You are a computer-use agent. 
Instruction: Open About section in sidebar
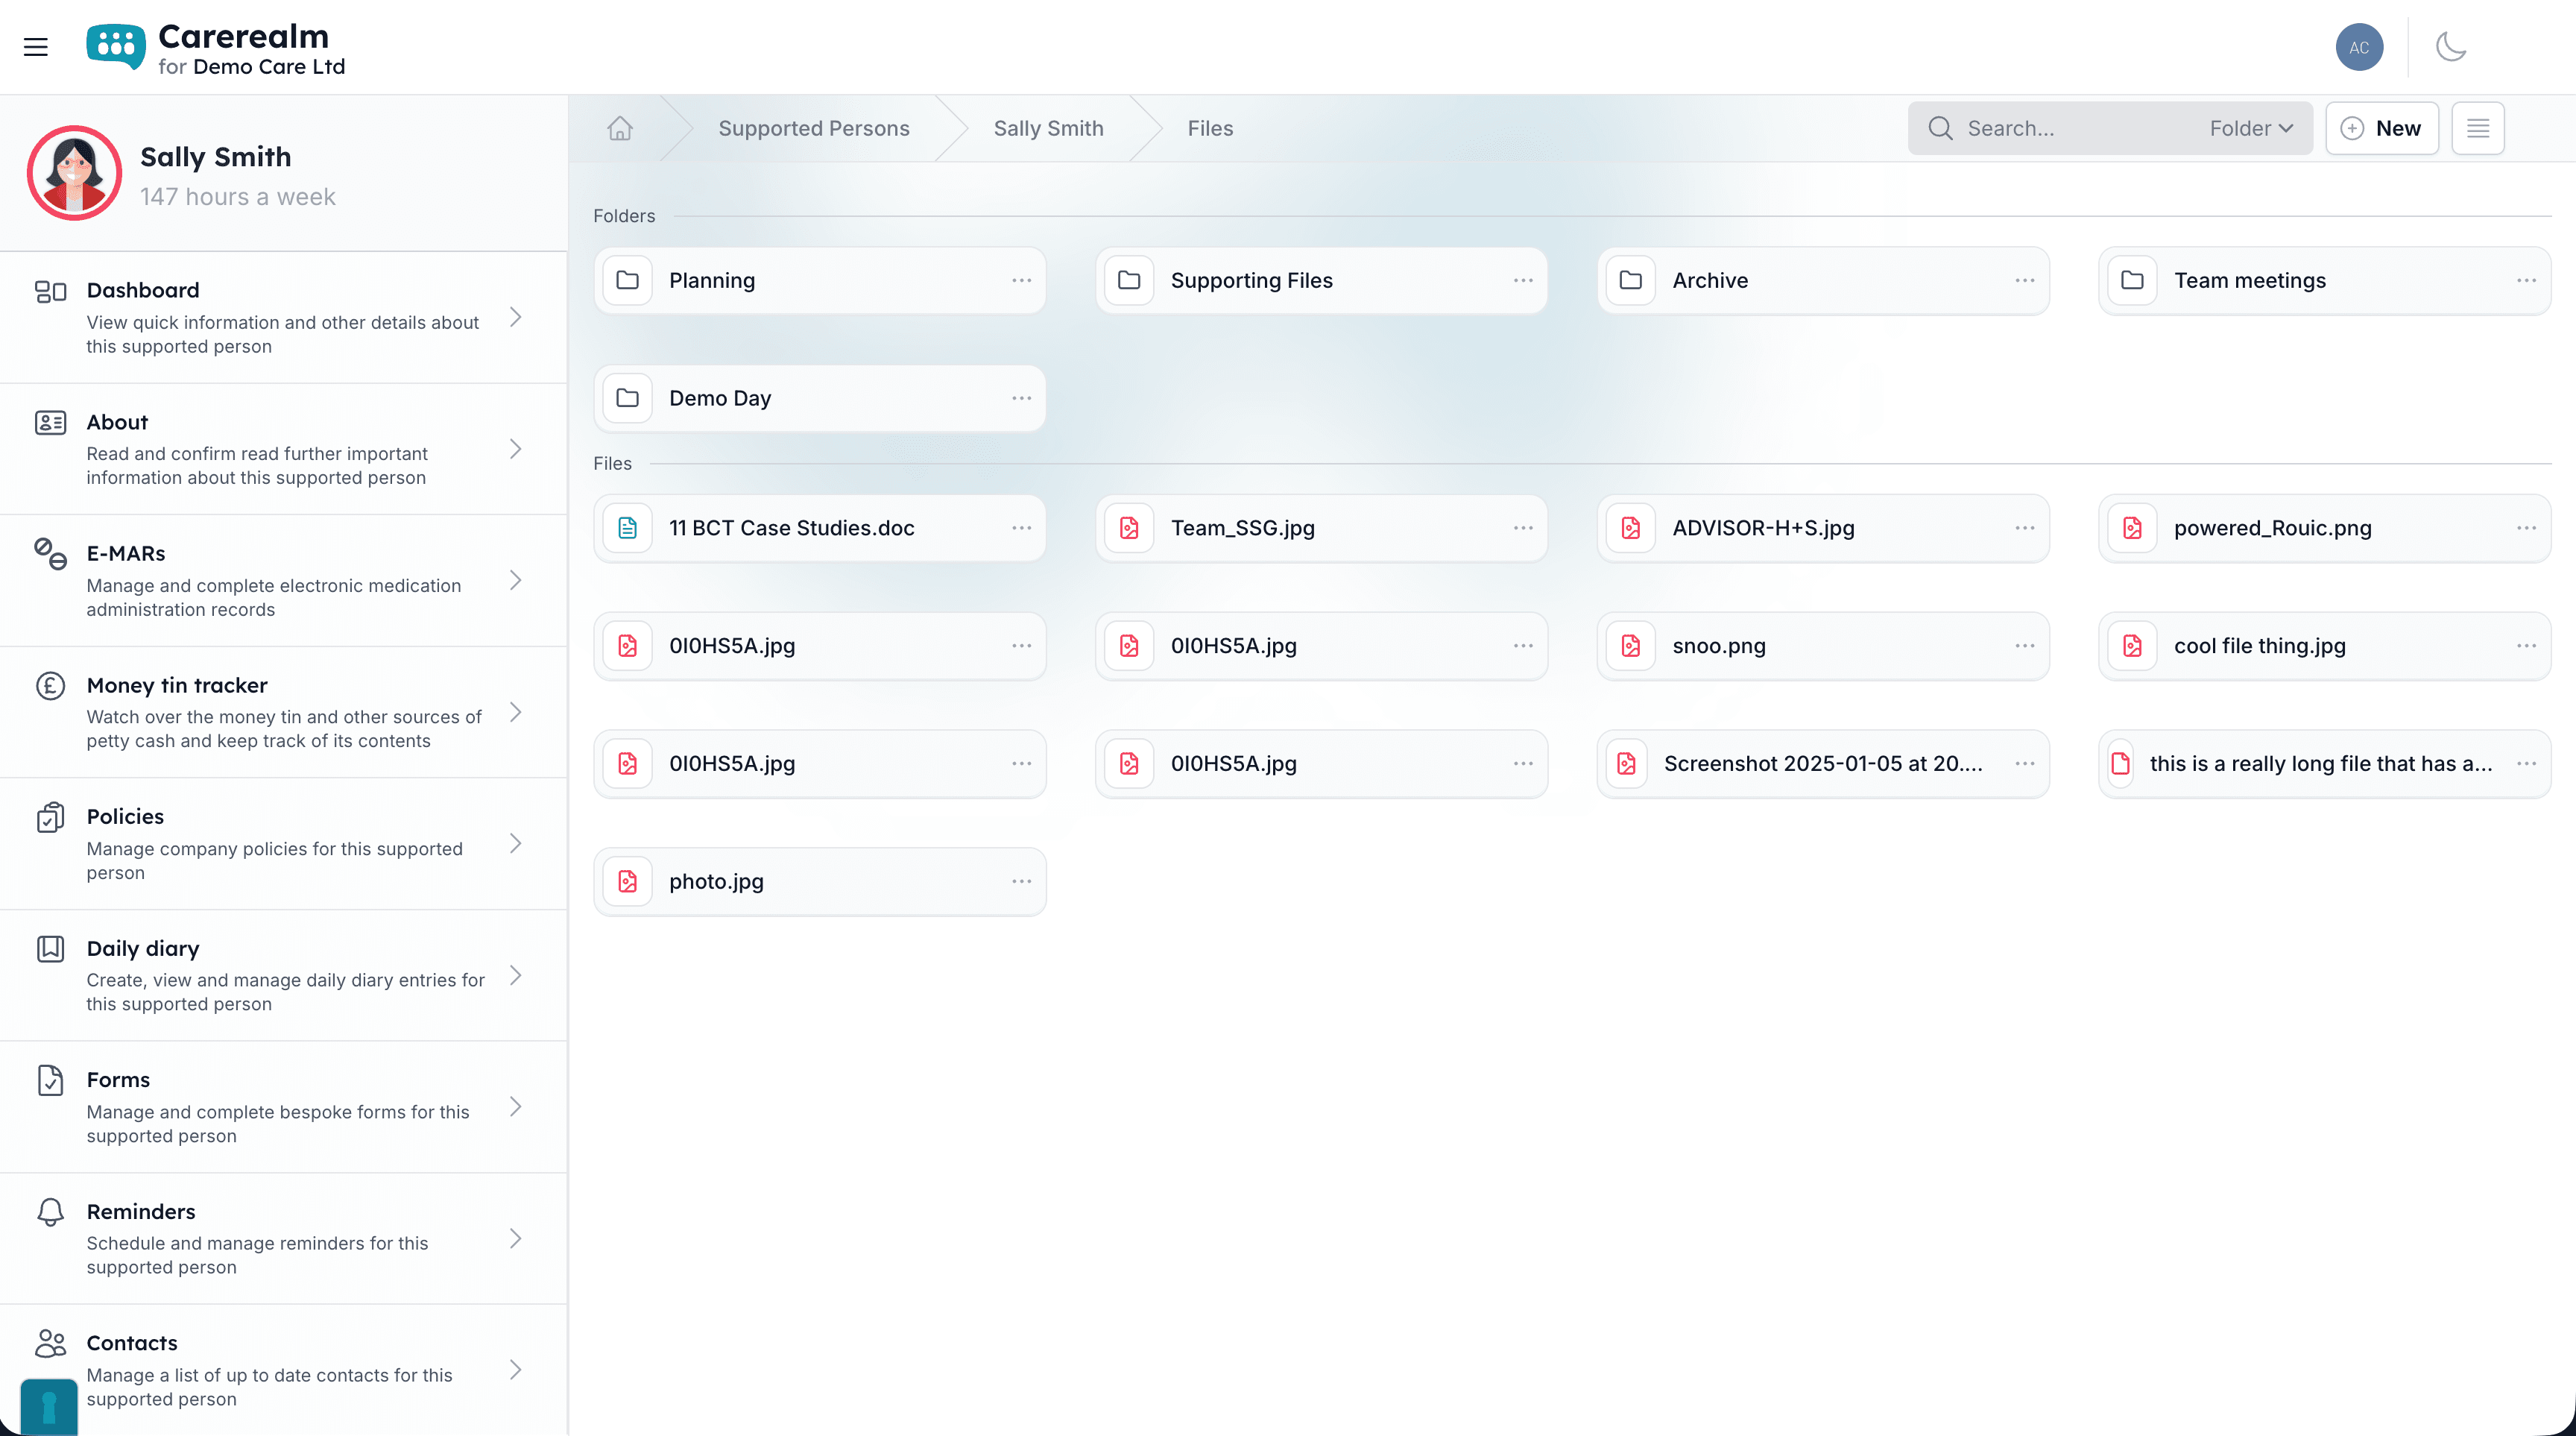tap(284, 449)
